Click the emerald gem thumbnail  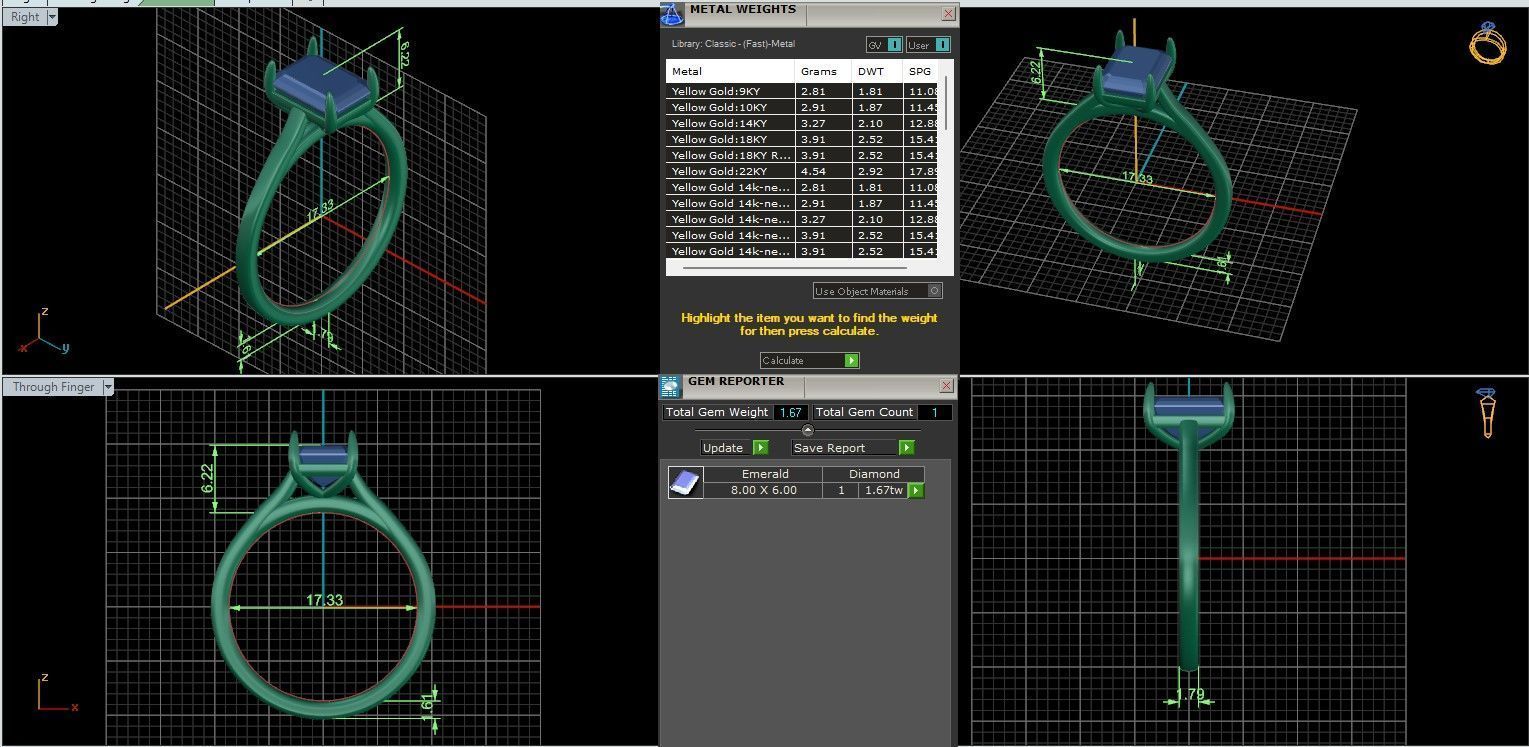pos(684,482)
